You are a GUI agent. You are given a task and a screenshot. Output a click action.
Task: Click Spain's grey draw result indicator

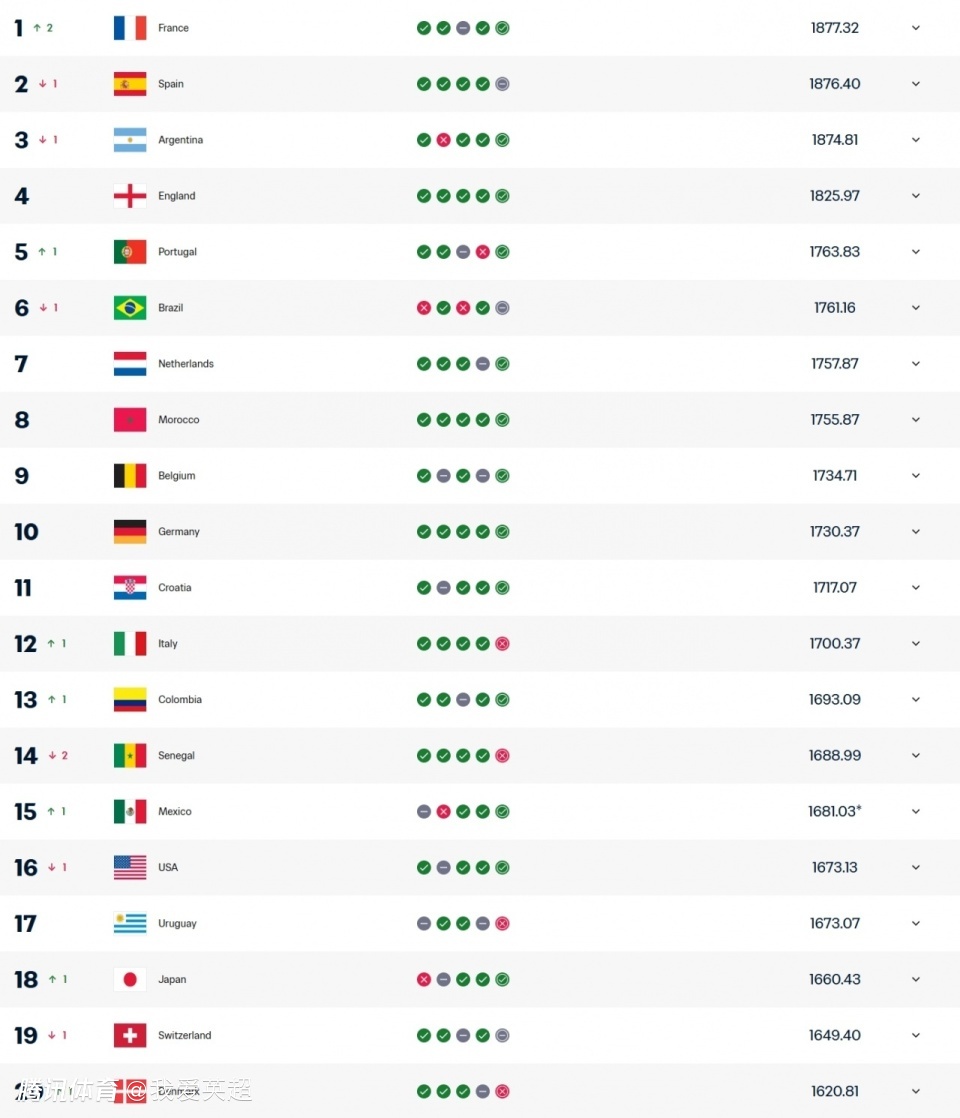(502, 84)
